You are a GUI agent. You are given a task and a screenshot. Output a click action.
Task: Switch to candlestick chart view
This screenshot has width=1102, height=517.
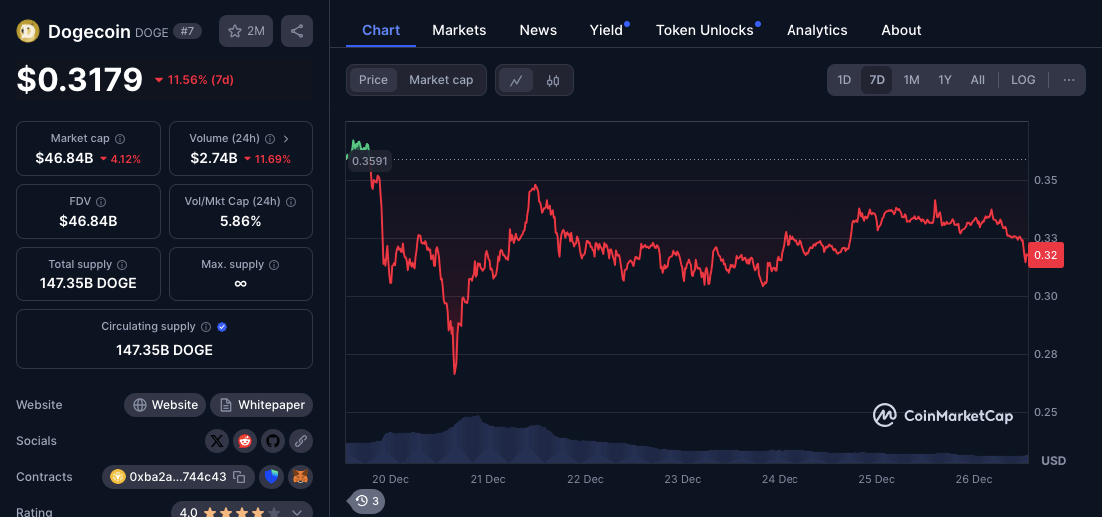(x=553, y=80)
